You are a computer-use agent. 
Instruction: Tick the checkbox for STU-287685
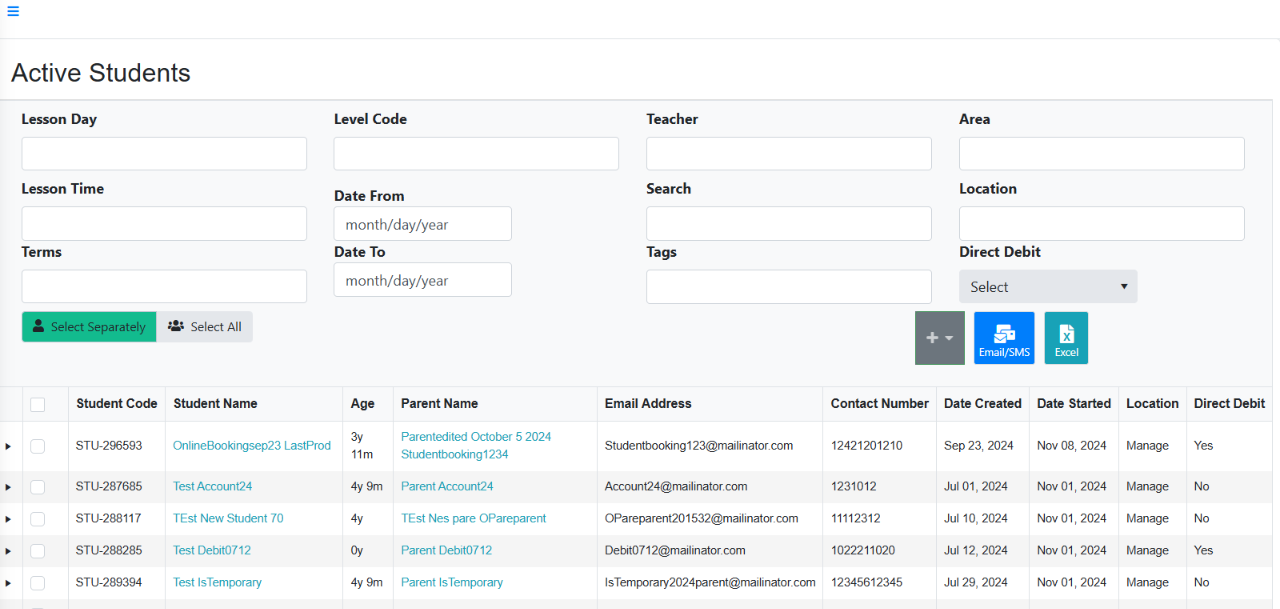[37, 487]
